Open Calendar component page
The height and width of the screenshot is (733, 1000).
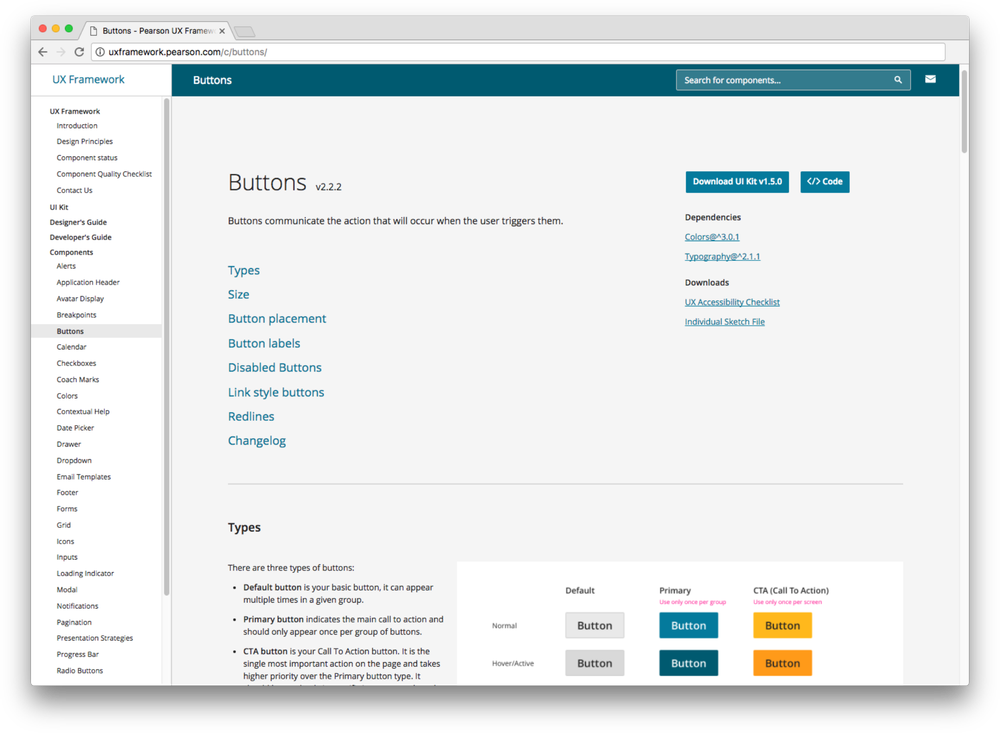click(x=71, y=347)
